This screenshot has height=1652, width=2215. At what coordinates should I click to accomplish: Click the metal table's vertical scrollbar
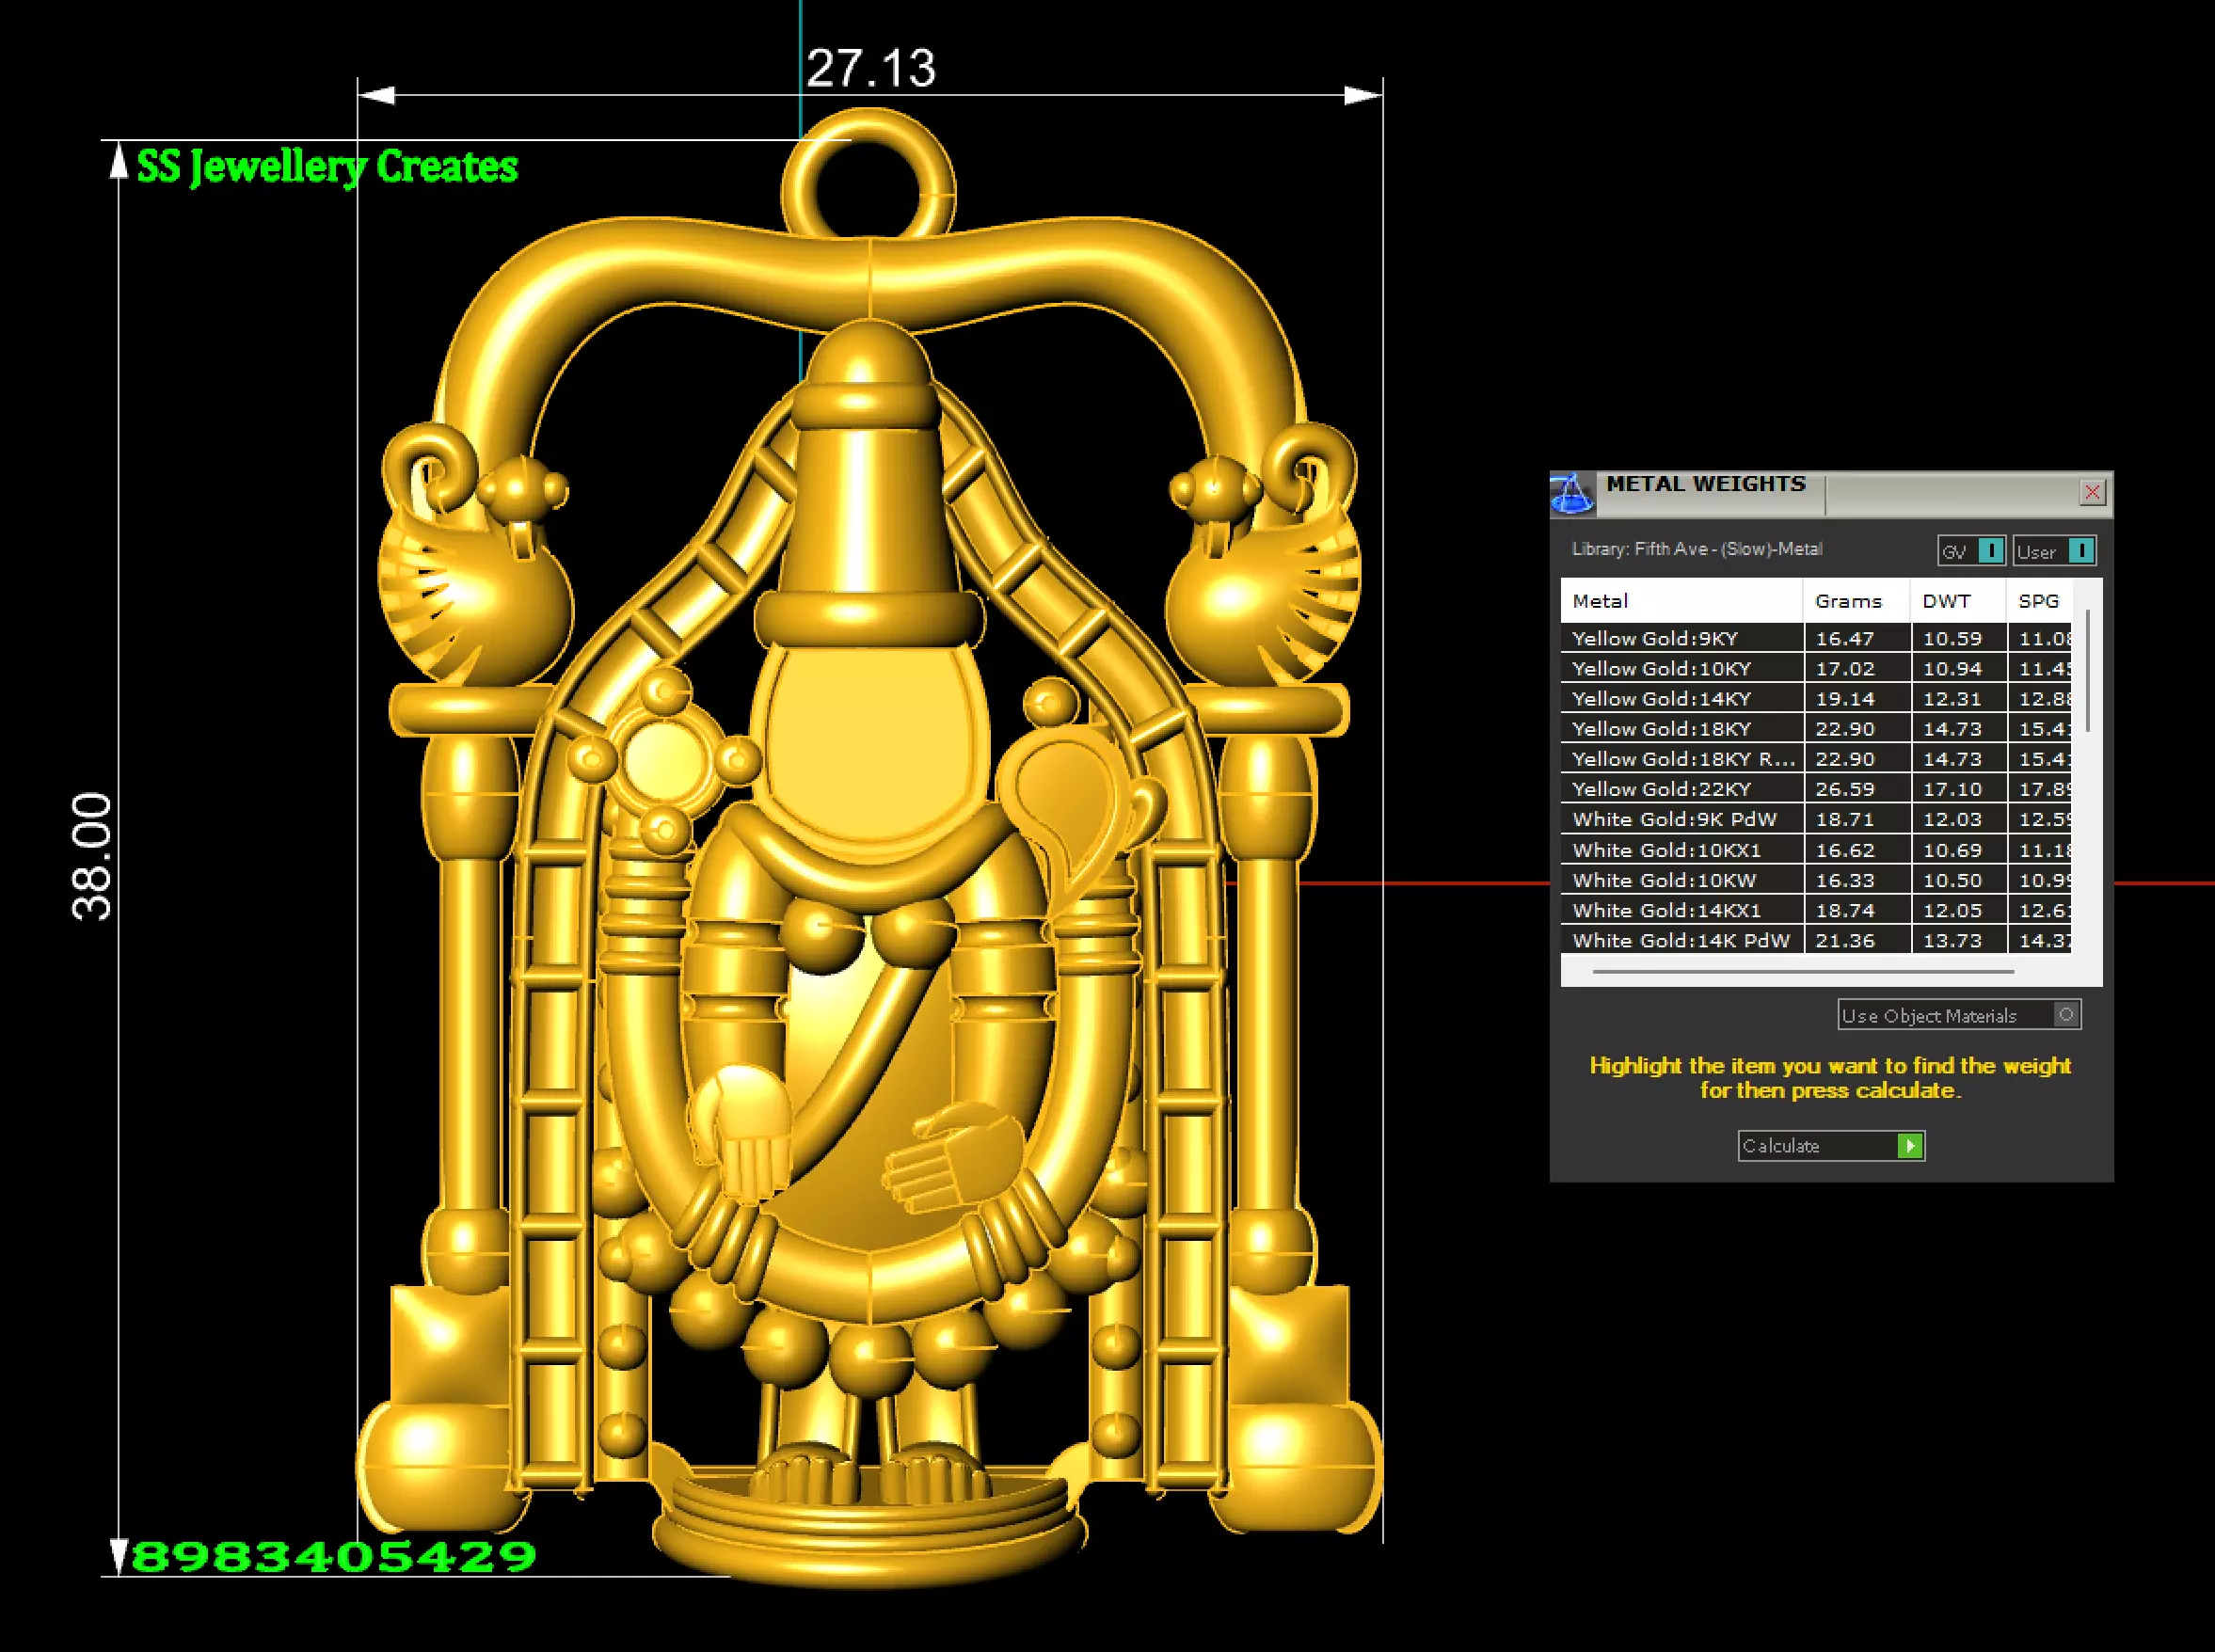pyautogui.click(x=2088, y=672)
